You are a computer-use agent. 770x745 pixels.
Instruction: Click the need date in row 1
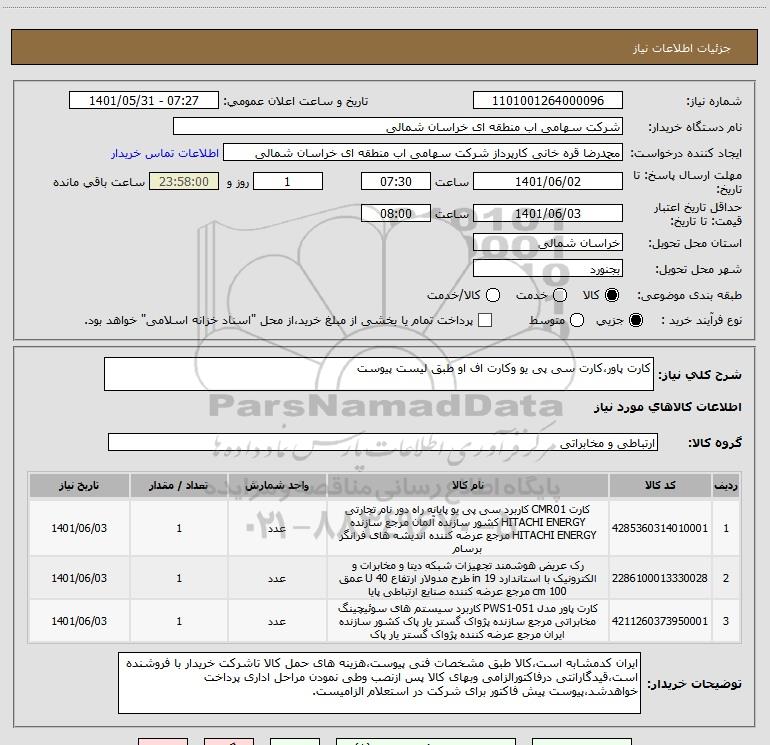pos(79,528)
